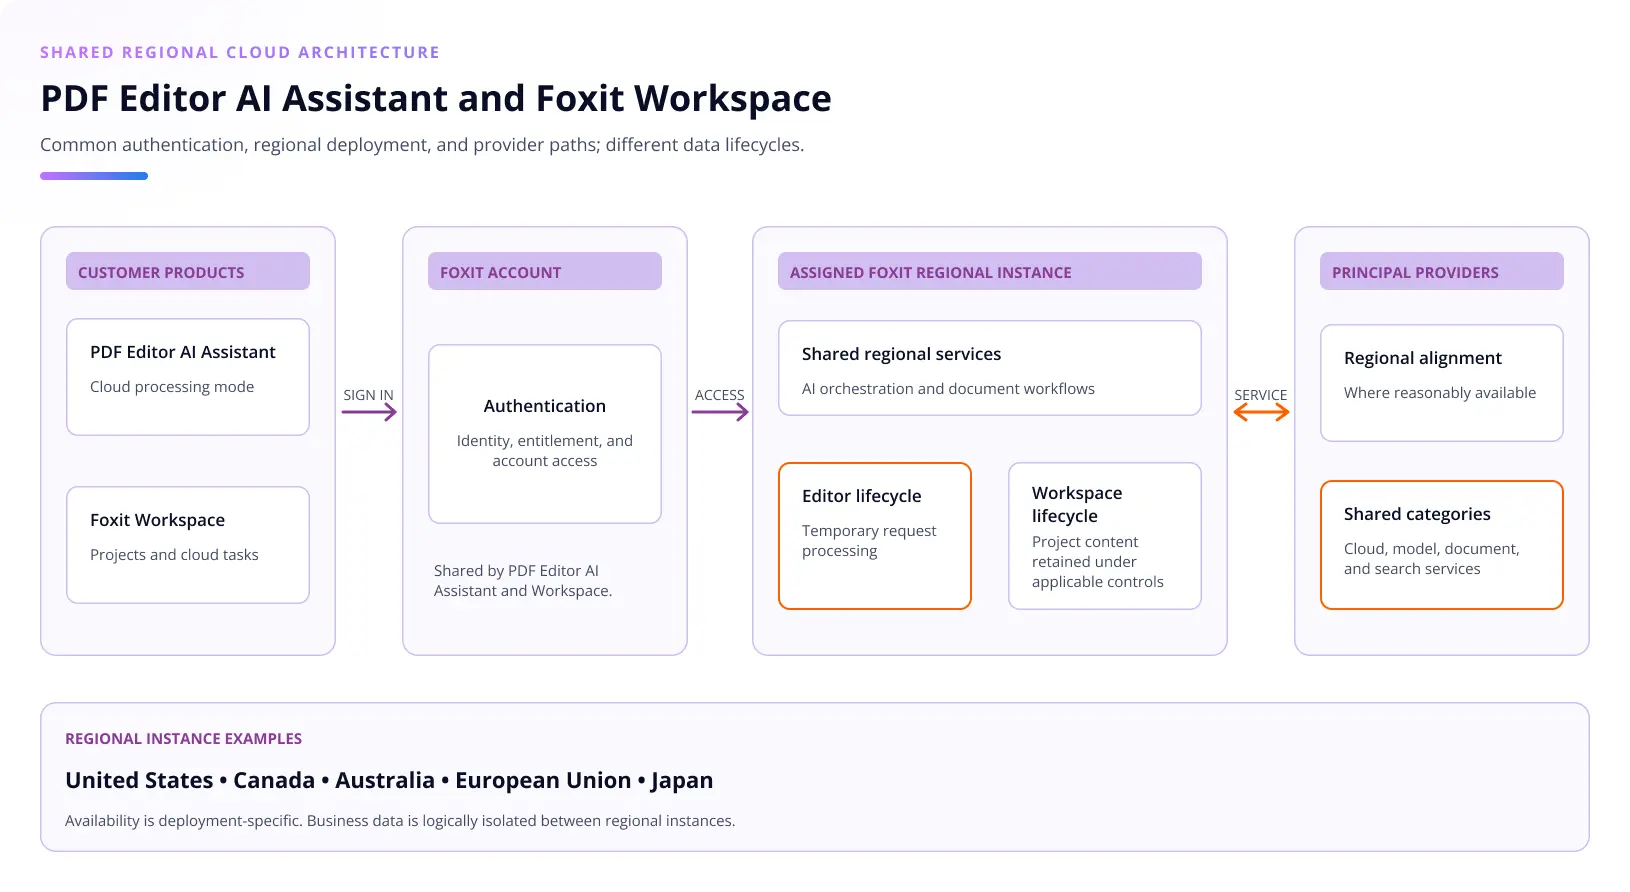This screenshot has height=892, width=1630.
Task: Select the "Workspace lifecycle" card title
Action: tap(1077, 505)
